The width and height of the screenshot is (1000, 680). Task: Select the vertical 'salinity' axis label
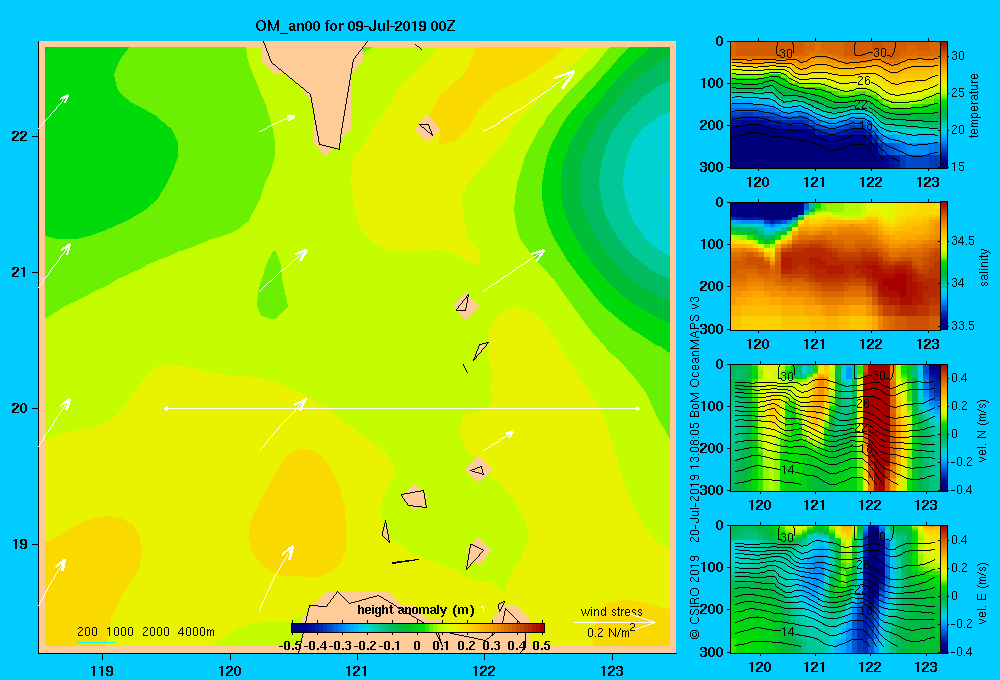[x=985, y=267]
